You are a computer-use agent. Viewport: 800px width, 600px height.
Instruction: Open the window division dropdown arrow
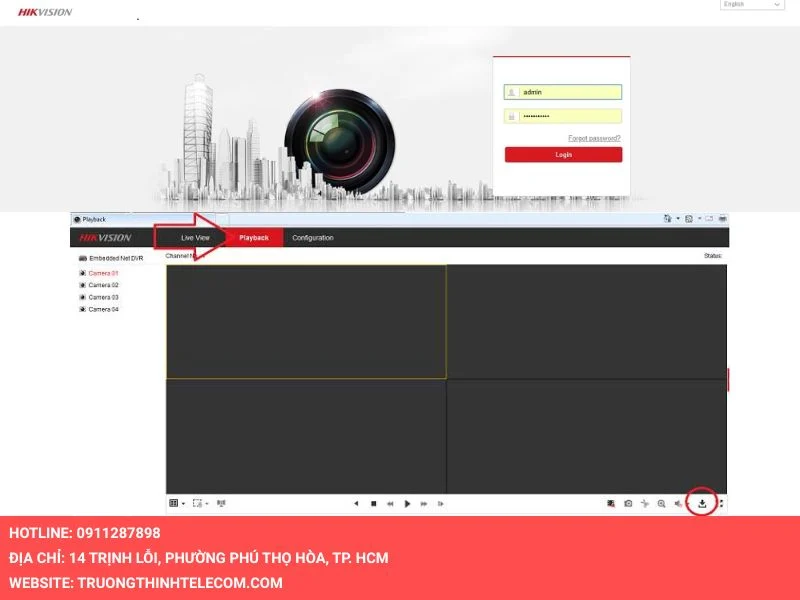183,504
